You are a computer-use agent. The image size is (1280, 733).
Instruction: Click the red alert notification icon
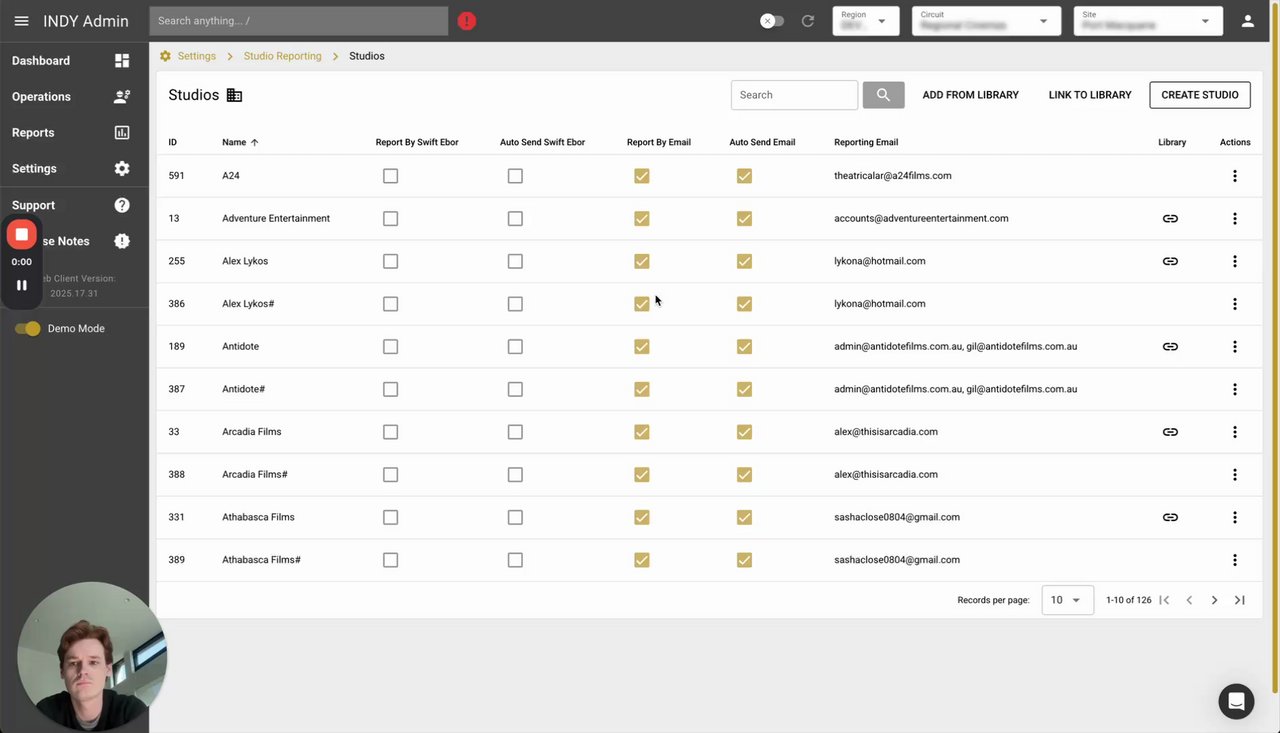pos(467,21)
